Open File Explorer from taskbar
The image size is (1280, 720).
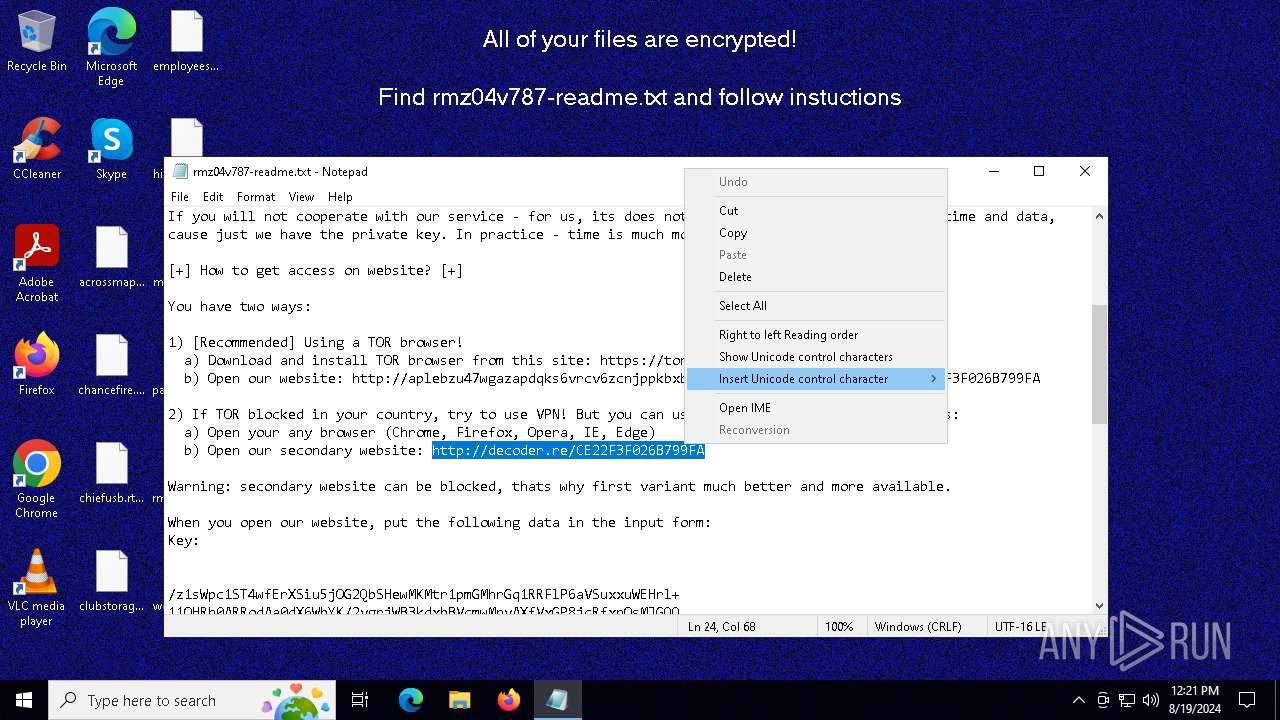point(460,700)
